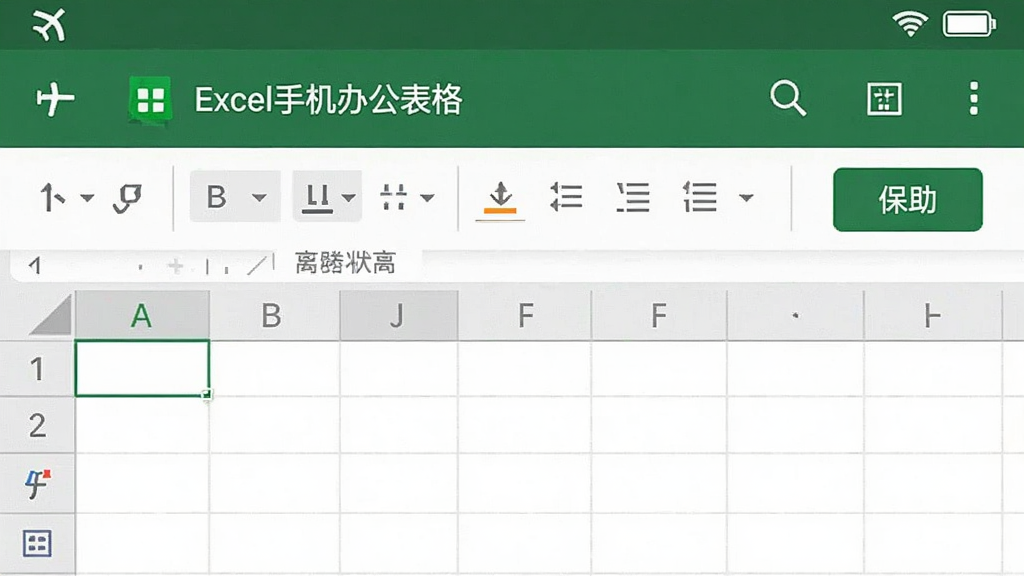Viewport: 1024px width, 576px height.
Task: Toggle bold formatting with B button
Action: pos(217,197)
